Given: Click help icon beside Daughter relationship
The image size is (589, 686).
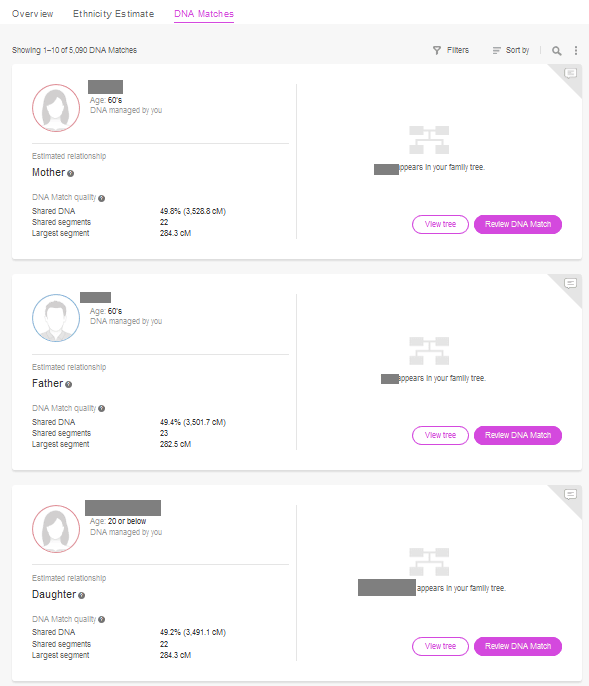Looking at the screenshot, I should [81, 595].
